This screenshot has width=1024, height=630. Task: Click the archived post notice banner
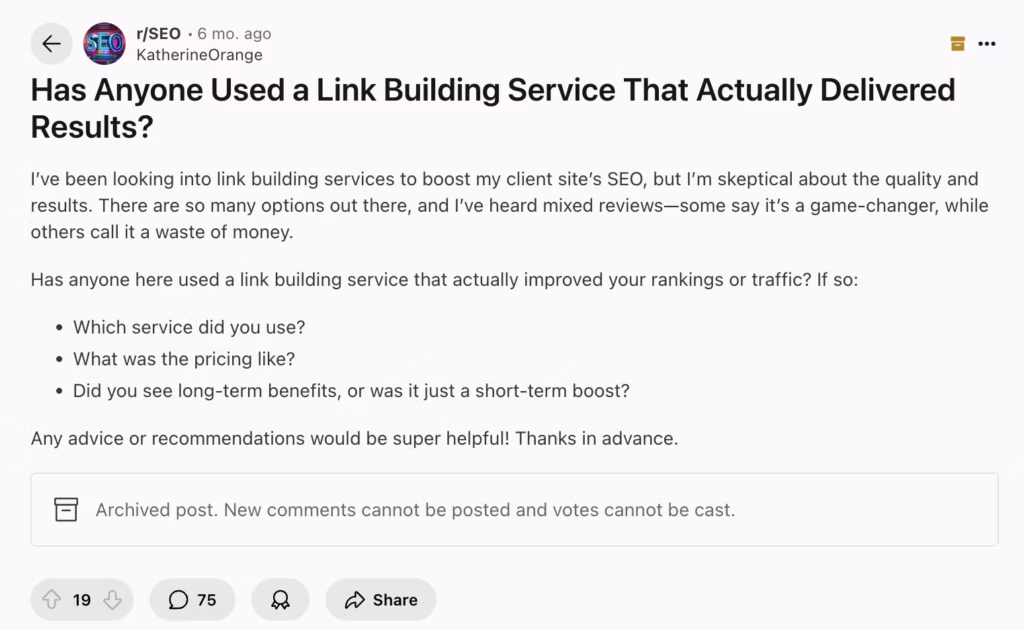coord(515,509)
